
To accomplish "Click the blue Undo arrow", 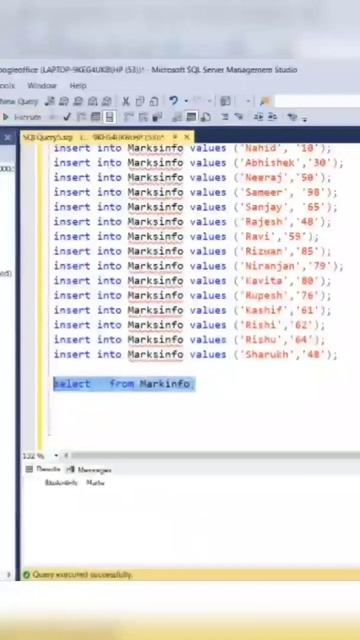I will point(173,101).
